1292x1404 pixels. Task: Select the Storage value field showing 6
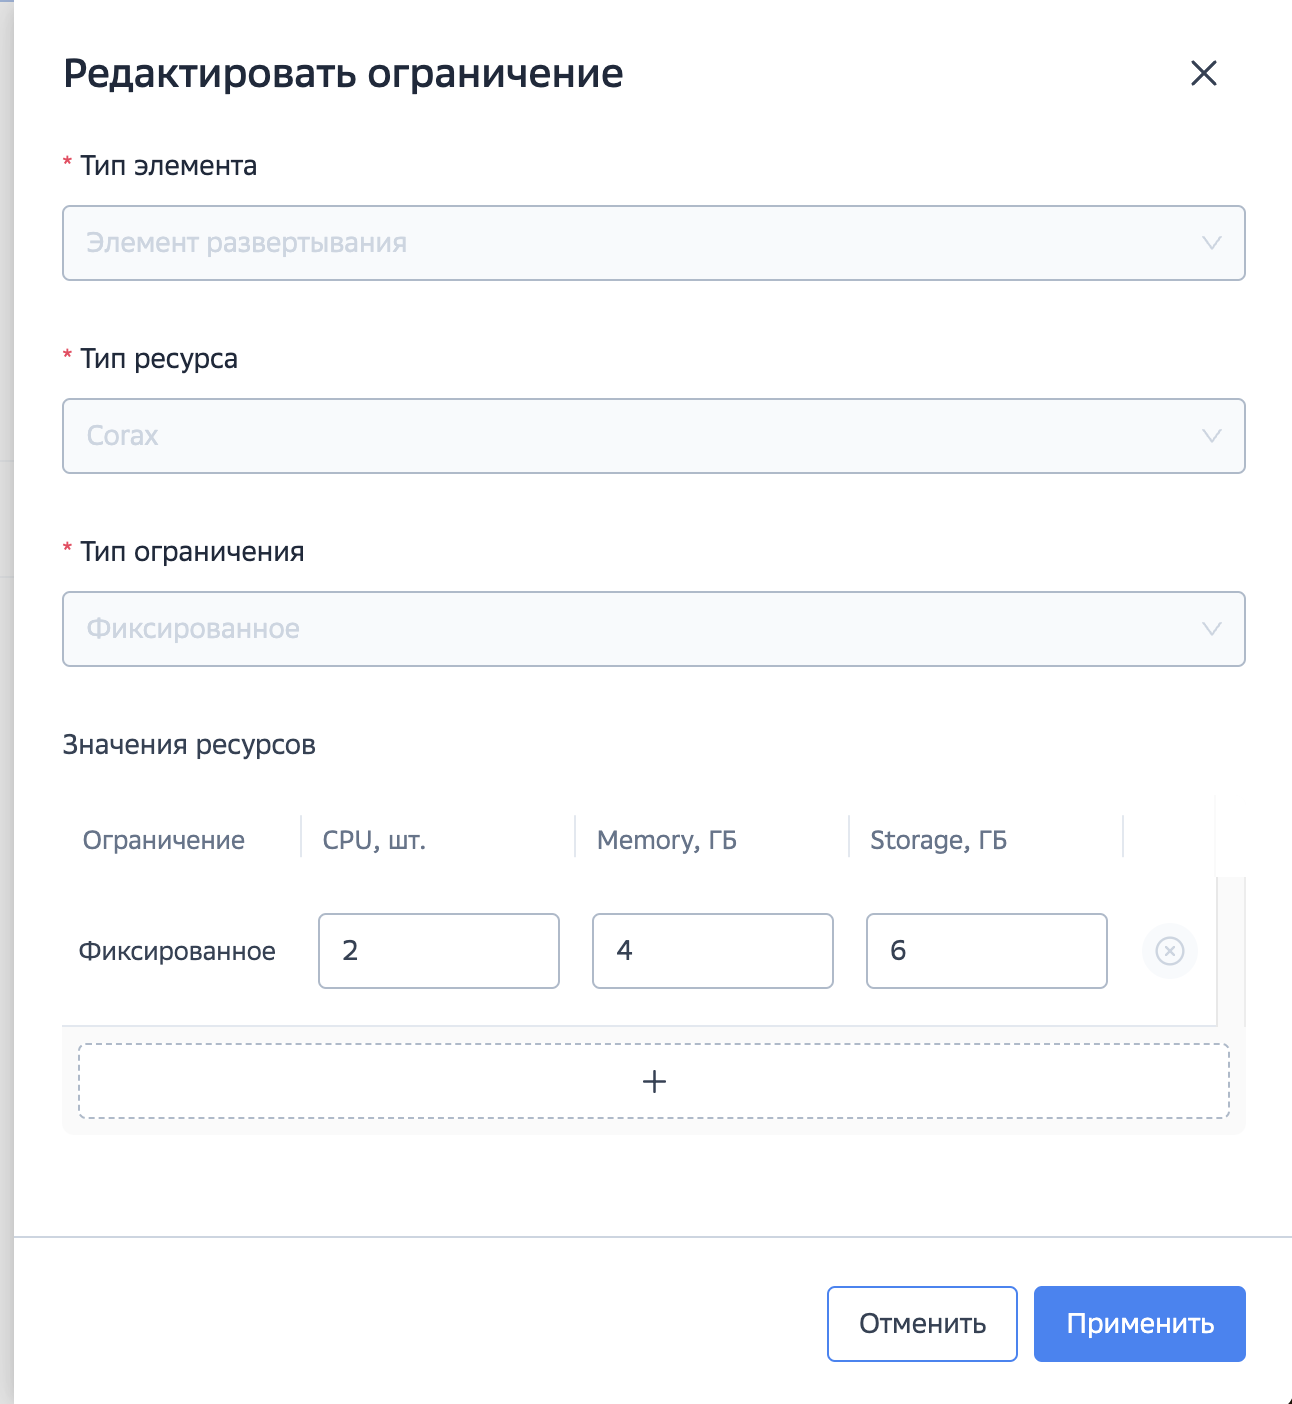[x=986, y=951]
